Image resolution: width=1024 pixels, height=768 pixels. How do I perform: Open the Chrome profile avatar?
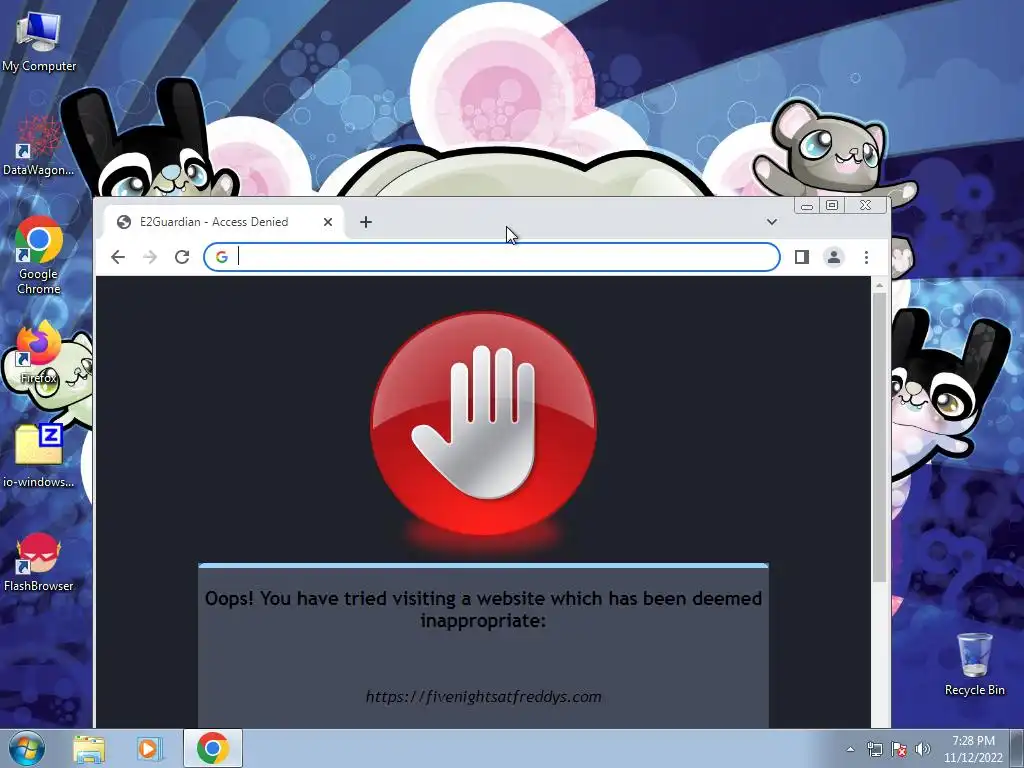coord(834,257)
